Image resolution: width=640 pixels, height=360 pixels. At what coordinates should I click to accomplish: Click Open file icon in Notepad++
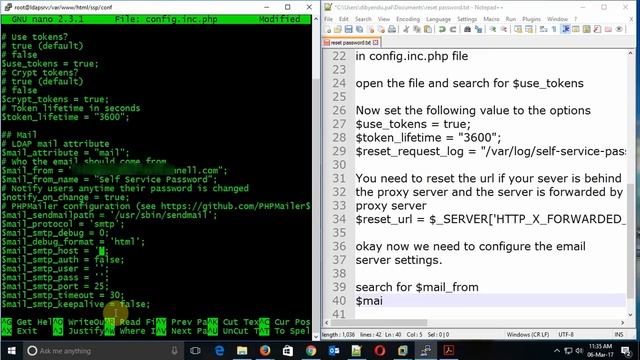[338, 29]
